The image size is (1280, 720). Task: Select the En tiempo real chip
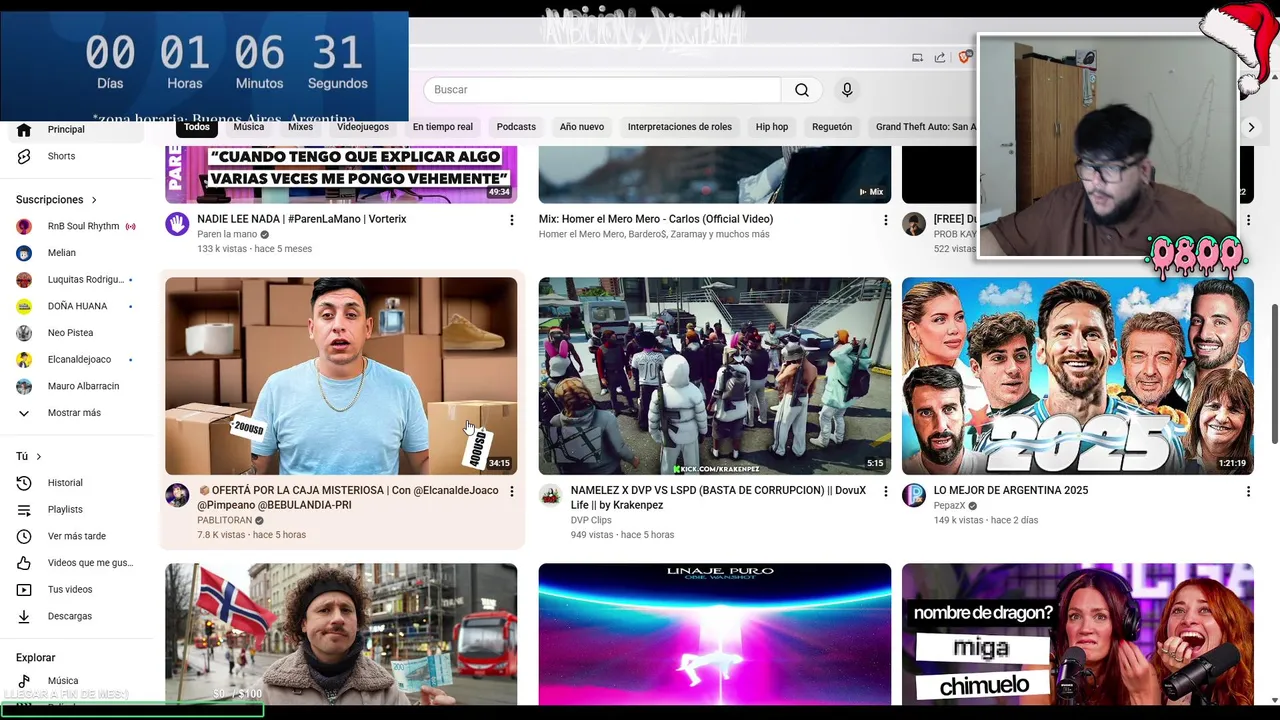(x=442, y=127)
